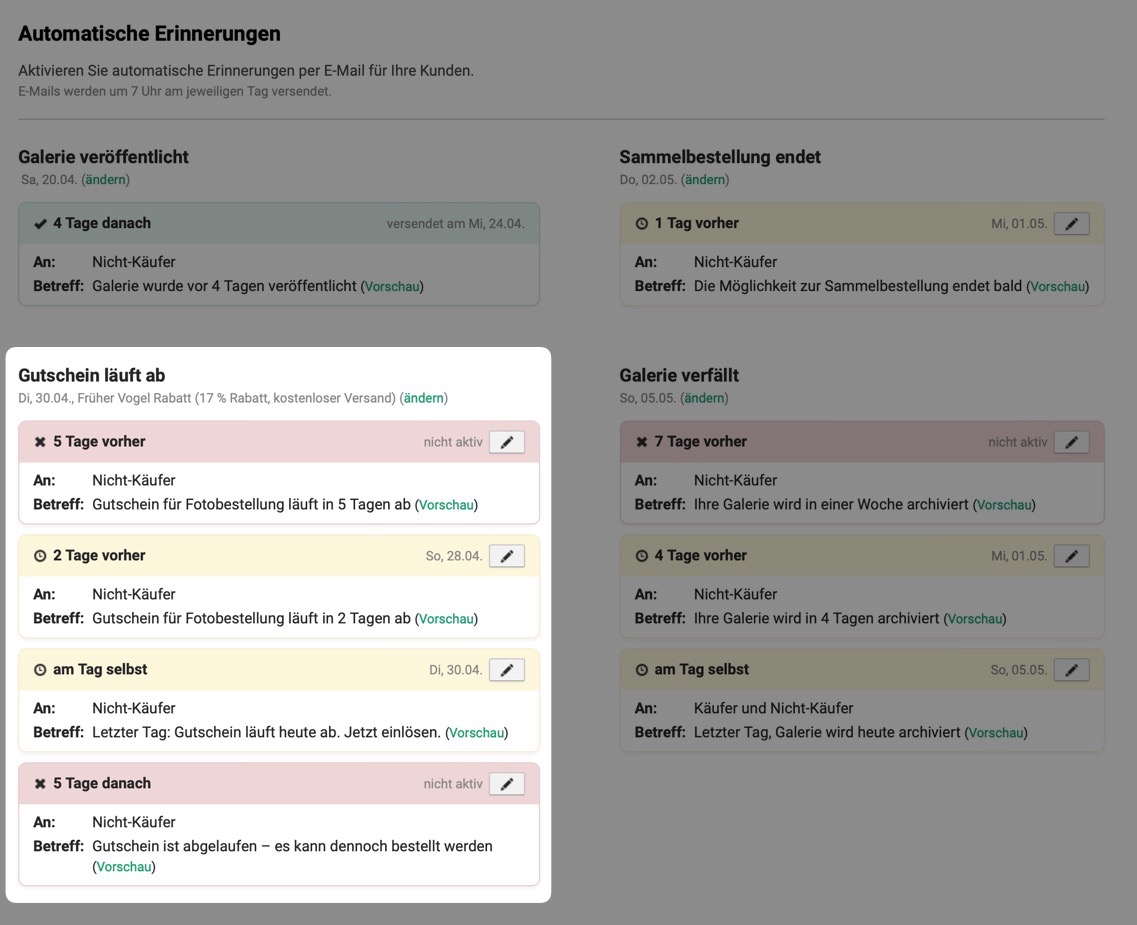Preview 'Galerie wurde vor 4 Tagen veröffentlicht' email
Image resolution: width=1137 pixels, height=925 pixels.
click(x=392, y=287)
